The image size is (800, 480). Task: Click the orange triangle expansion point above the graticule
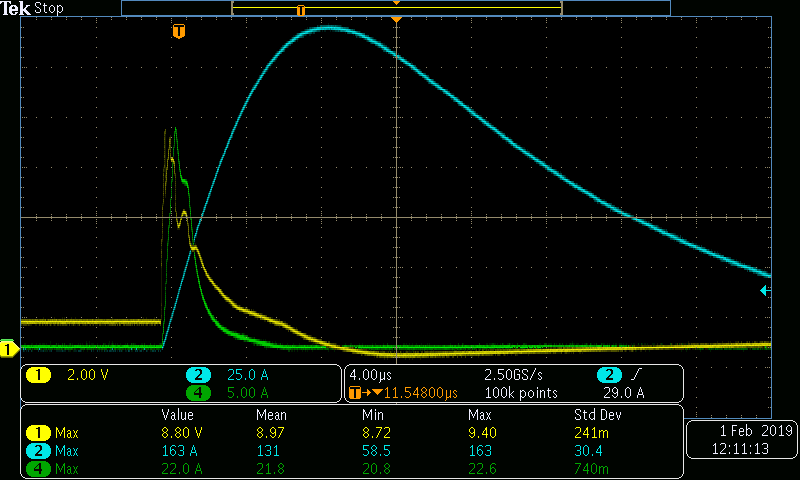coord(396,19)
